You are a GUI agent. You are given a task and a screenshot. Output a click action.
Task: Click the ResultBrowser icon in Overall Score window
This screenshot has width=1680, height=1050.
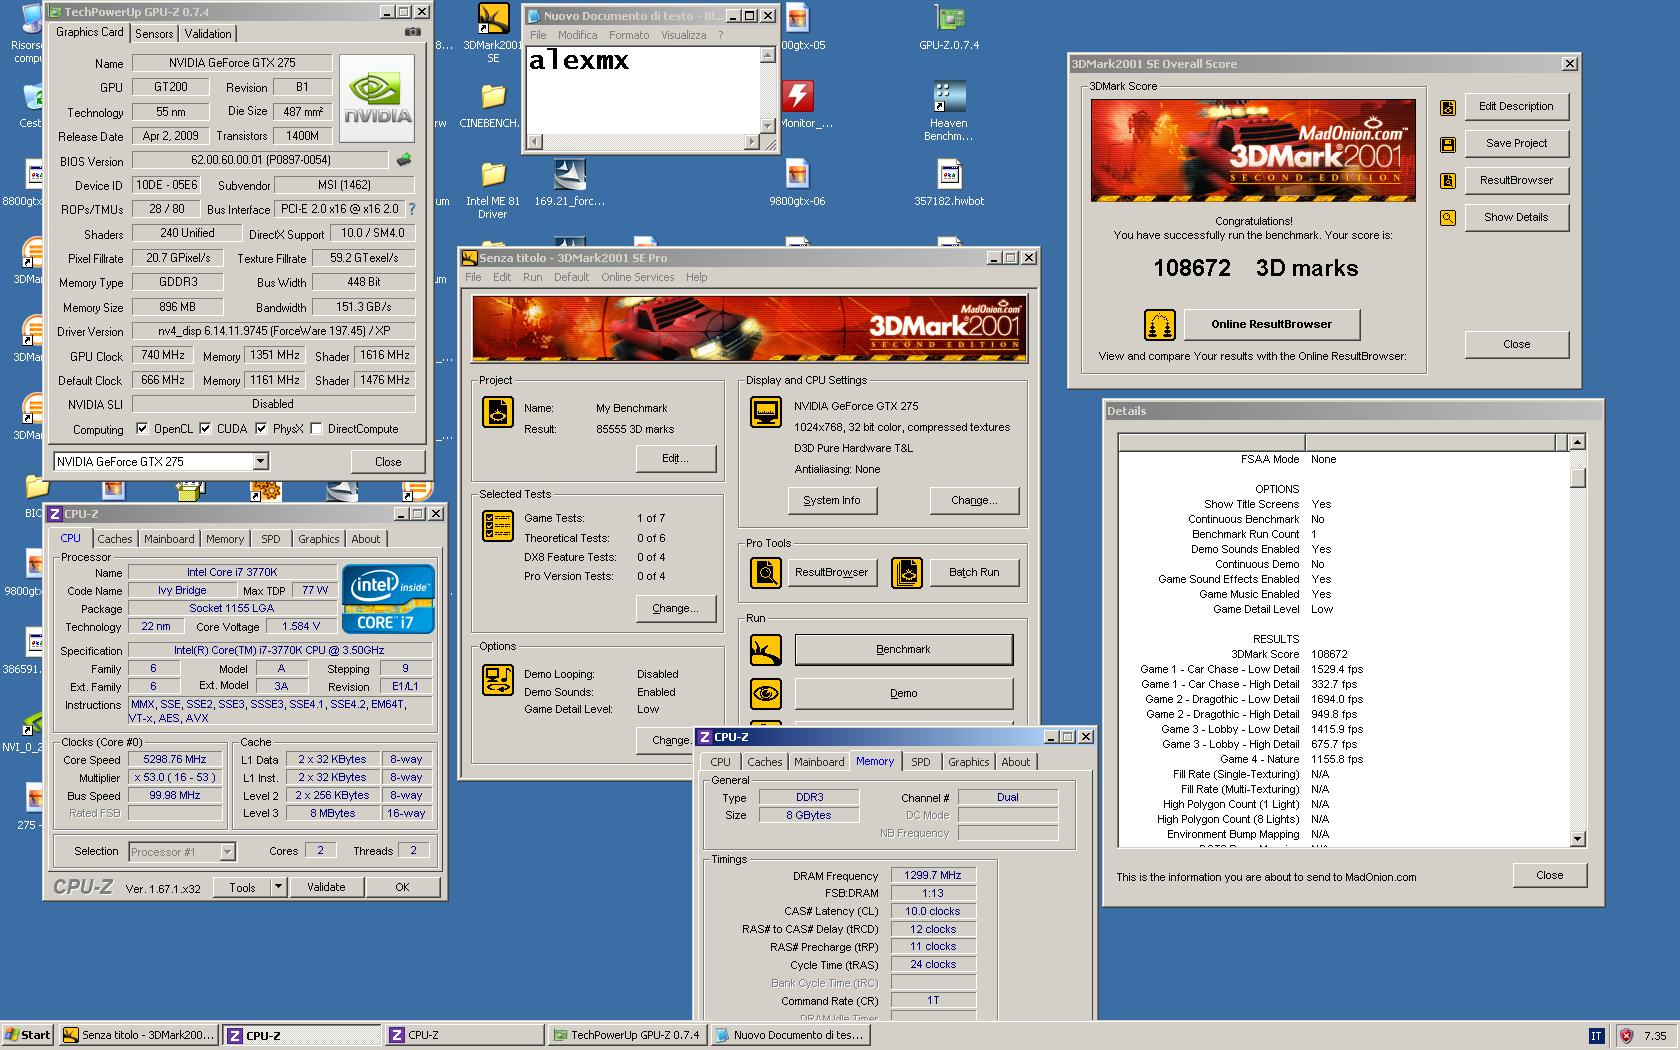pyautogui.click(x=1447, y=181)
